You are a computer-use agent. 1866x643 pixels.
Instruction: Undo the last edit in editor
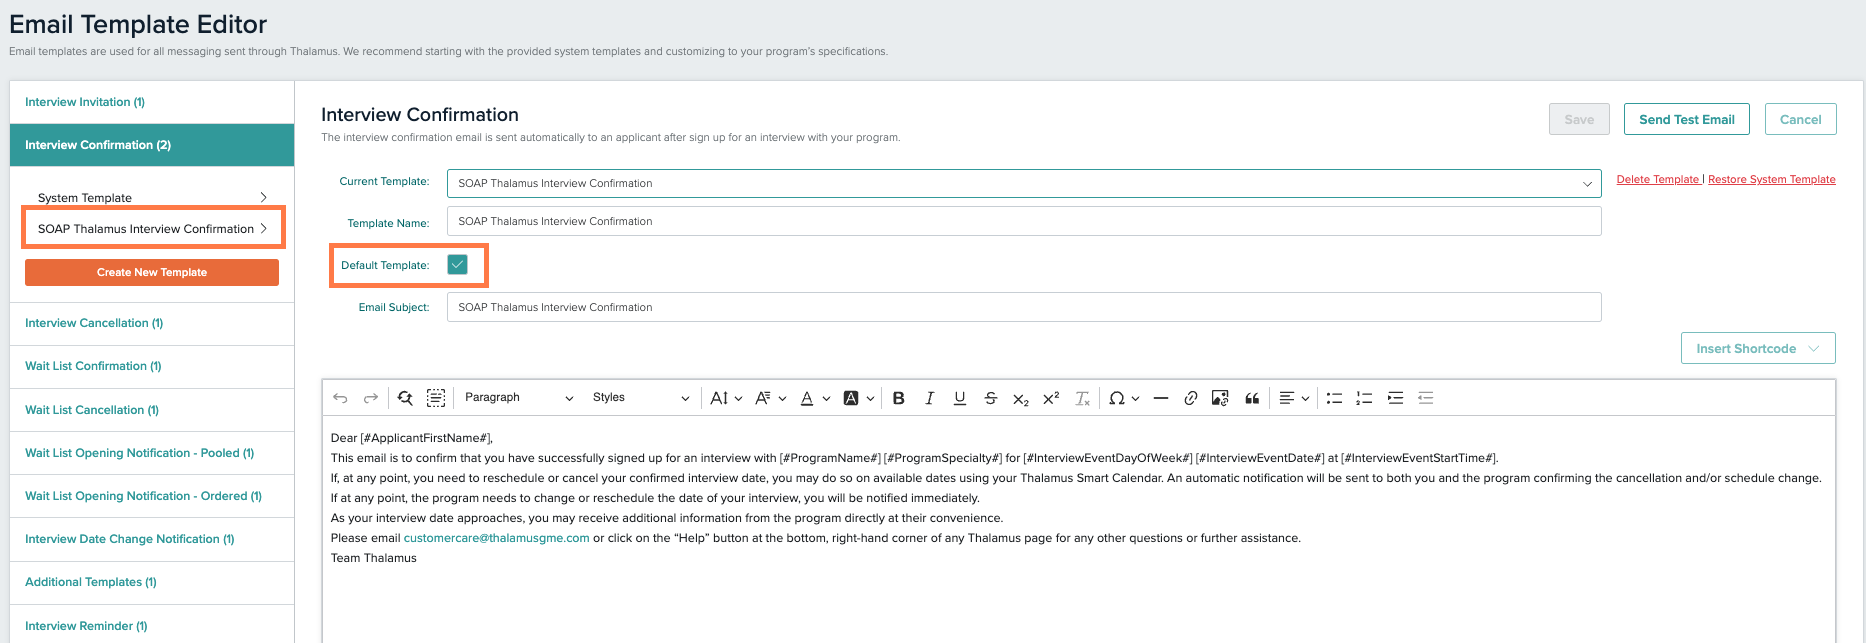pyautogui.click(x=340, y=398)
